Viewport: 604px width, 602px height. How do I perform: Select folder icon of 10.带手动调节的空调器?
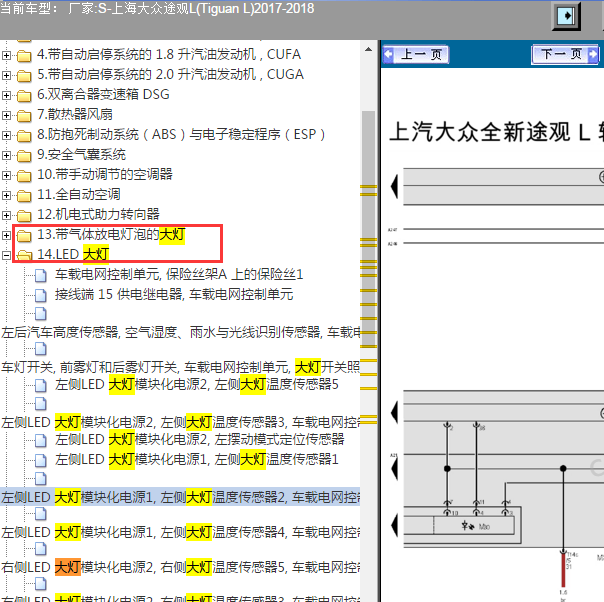click(x=24, y=176)
